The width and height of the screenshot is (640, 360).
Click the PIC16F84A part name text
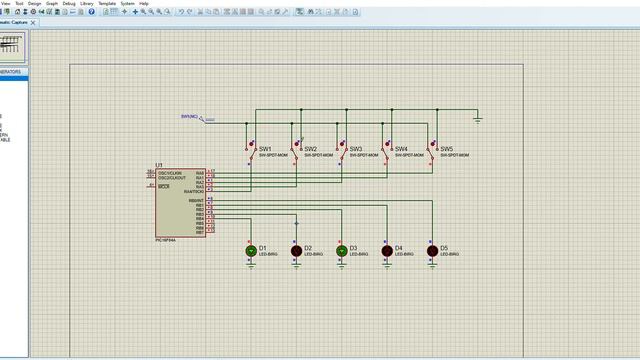point(166,240)
